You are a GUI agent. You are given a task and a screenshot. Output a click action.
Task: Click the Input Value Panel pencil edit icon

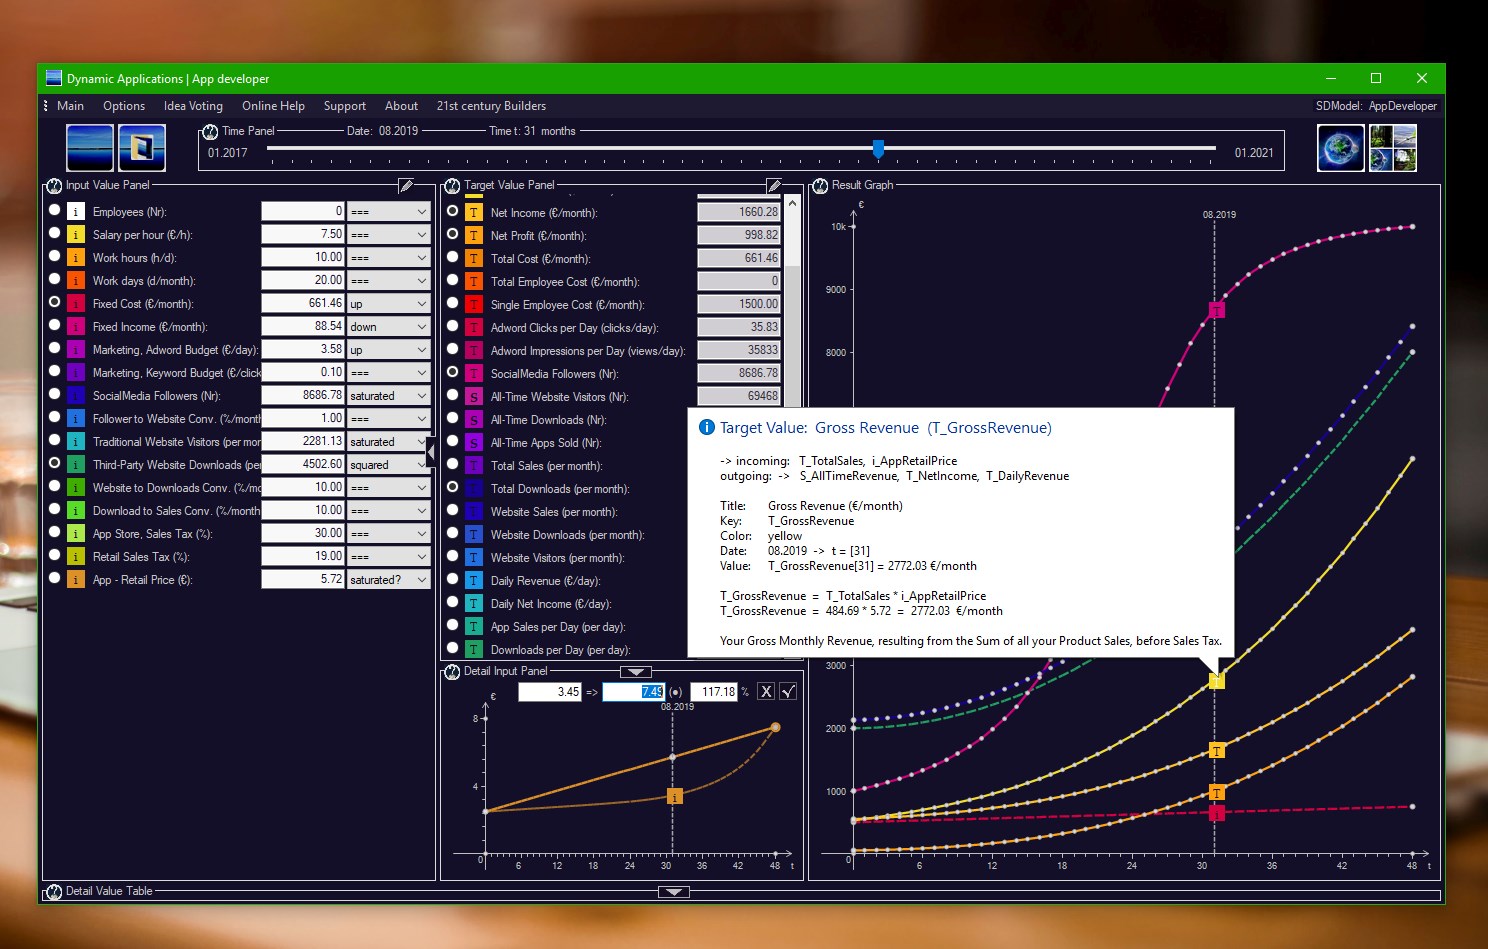coord(406,185)
